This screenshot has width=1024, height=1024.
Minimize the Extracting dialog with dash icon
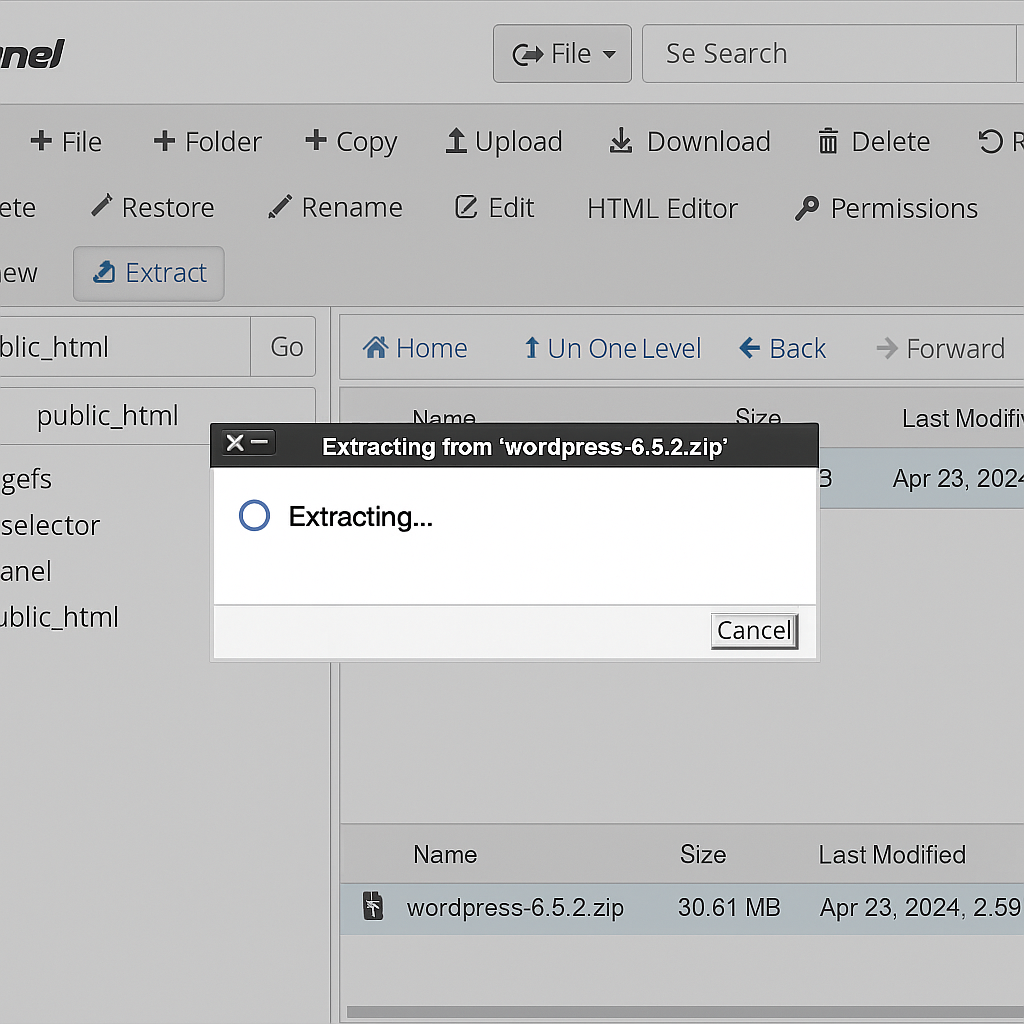pyautogui.click(x=260, y=442)
